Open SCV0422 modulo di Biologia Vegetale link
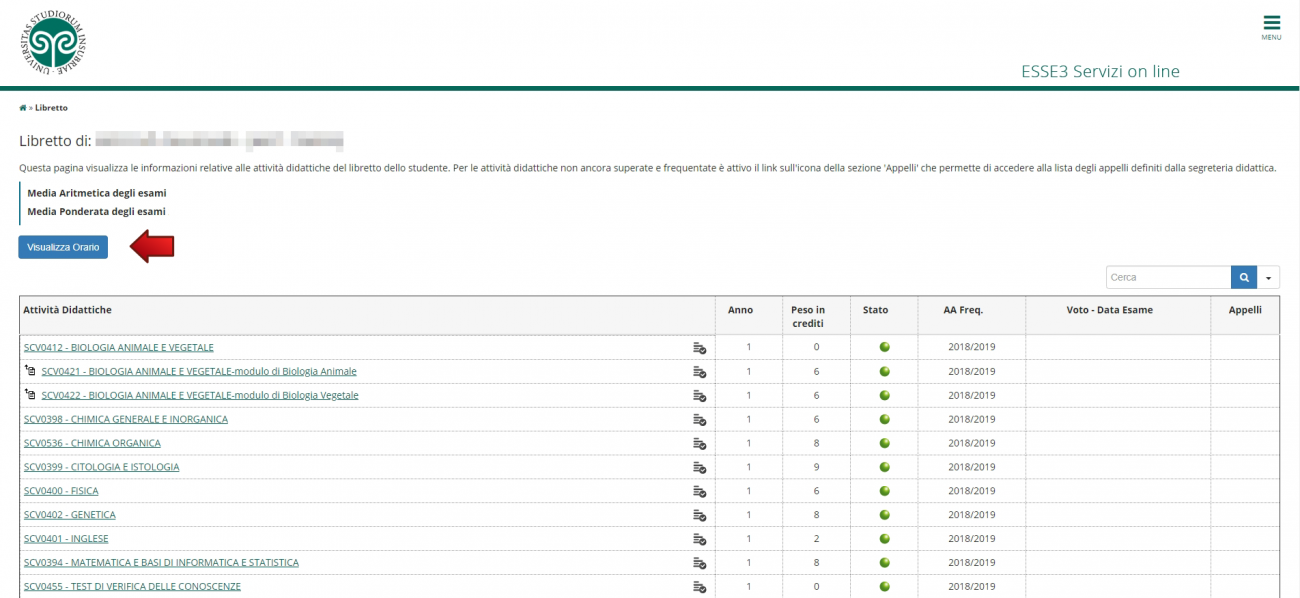Screen dimensions: 1300x598 (200, 396)
